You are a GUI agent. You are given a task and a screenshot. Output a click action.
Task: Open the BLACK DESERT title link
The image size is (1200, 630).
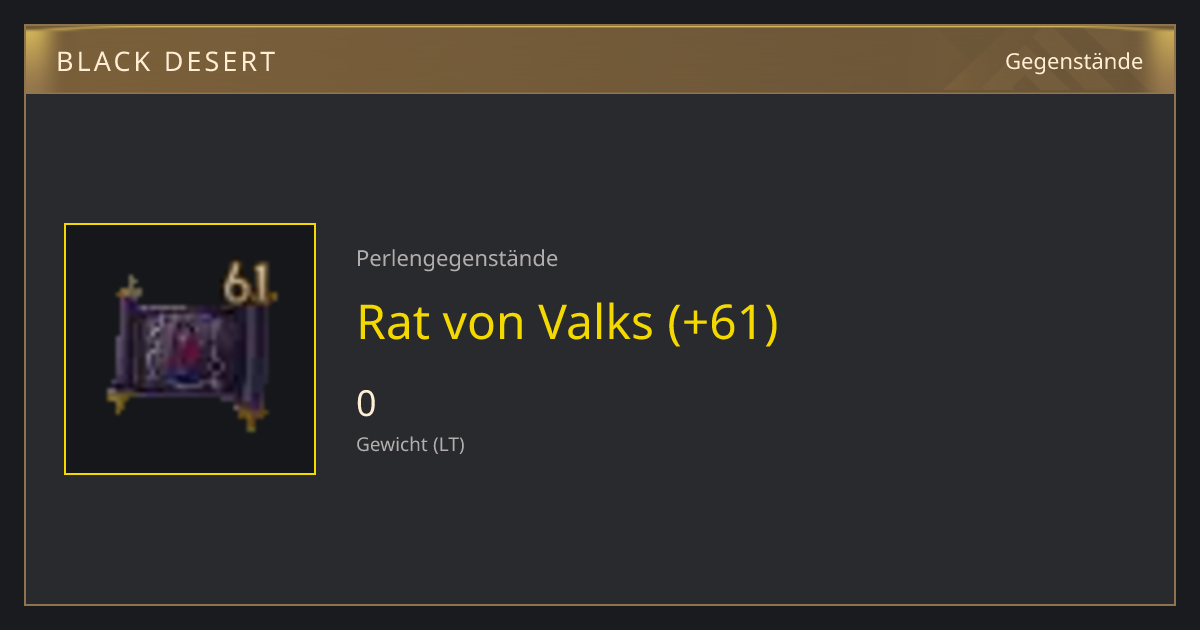click(166, 62)
